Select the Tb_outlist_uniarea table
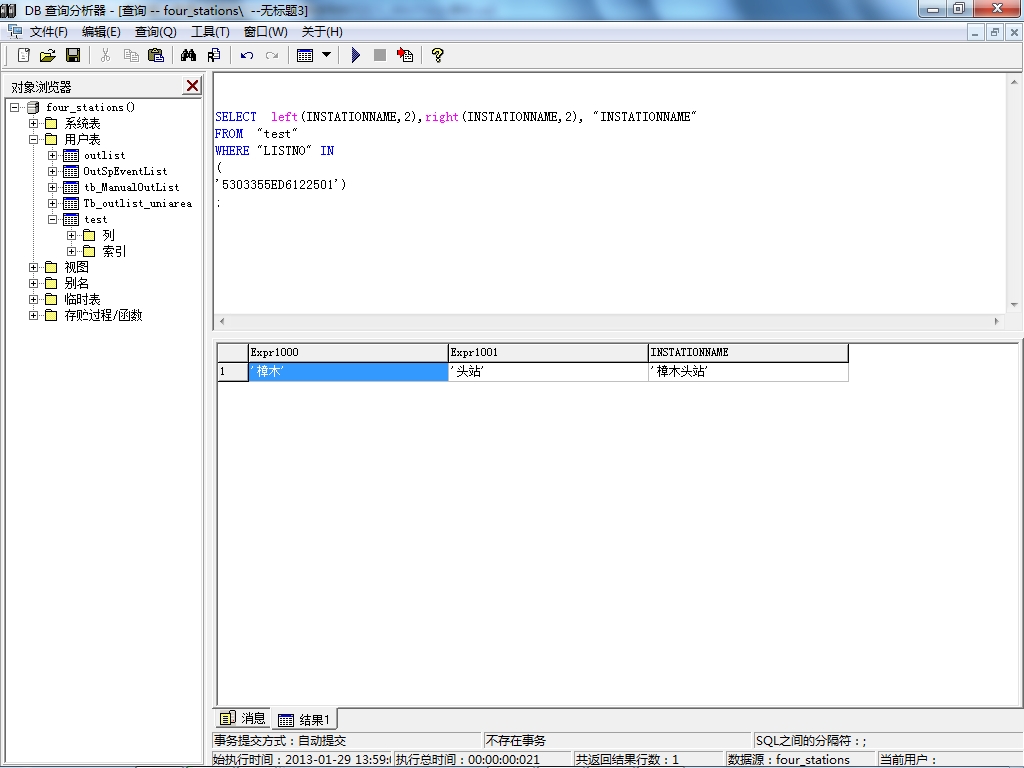This screenshot has width=1024, height=768. [x=137, y=203]
